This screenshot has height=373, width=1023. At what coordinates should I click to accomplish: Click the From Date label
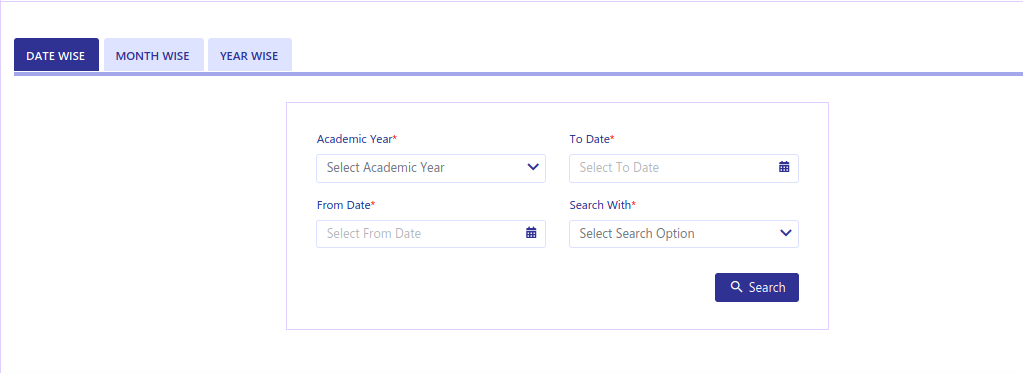pos(344,205)
